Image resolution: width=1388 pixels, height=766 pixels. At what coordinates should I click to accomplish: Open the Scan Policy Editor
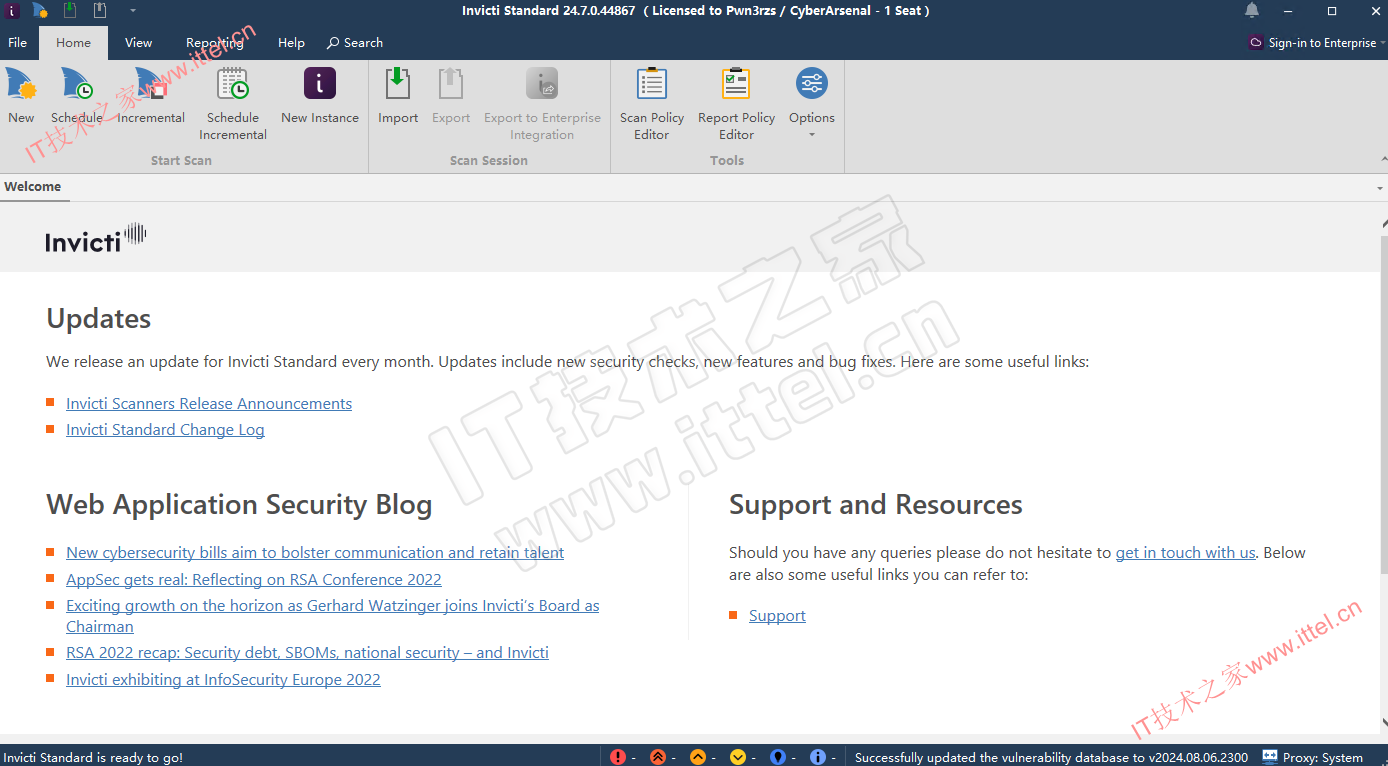pyautogui.click(x=652, y=105)
